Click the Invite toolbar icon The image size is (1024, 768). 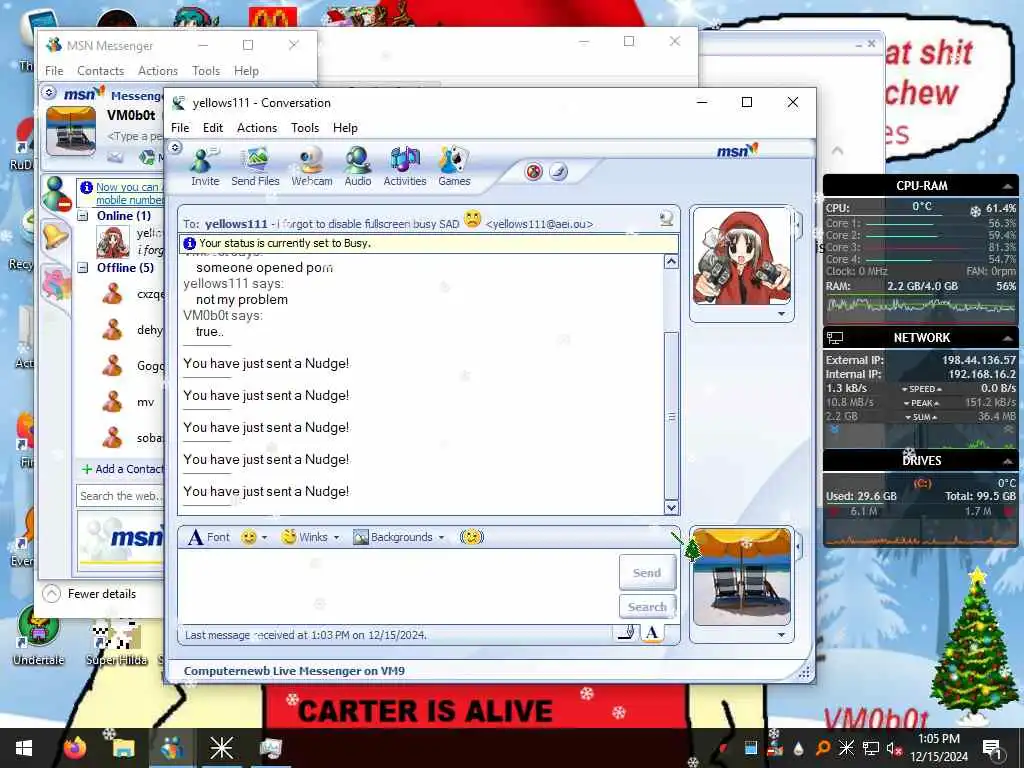[204, 167]
